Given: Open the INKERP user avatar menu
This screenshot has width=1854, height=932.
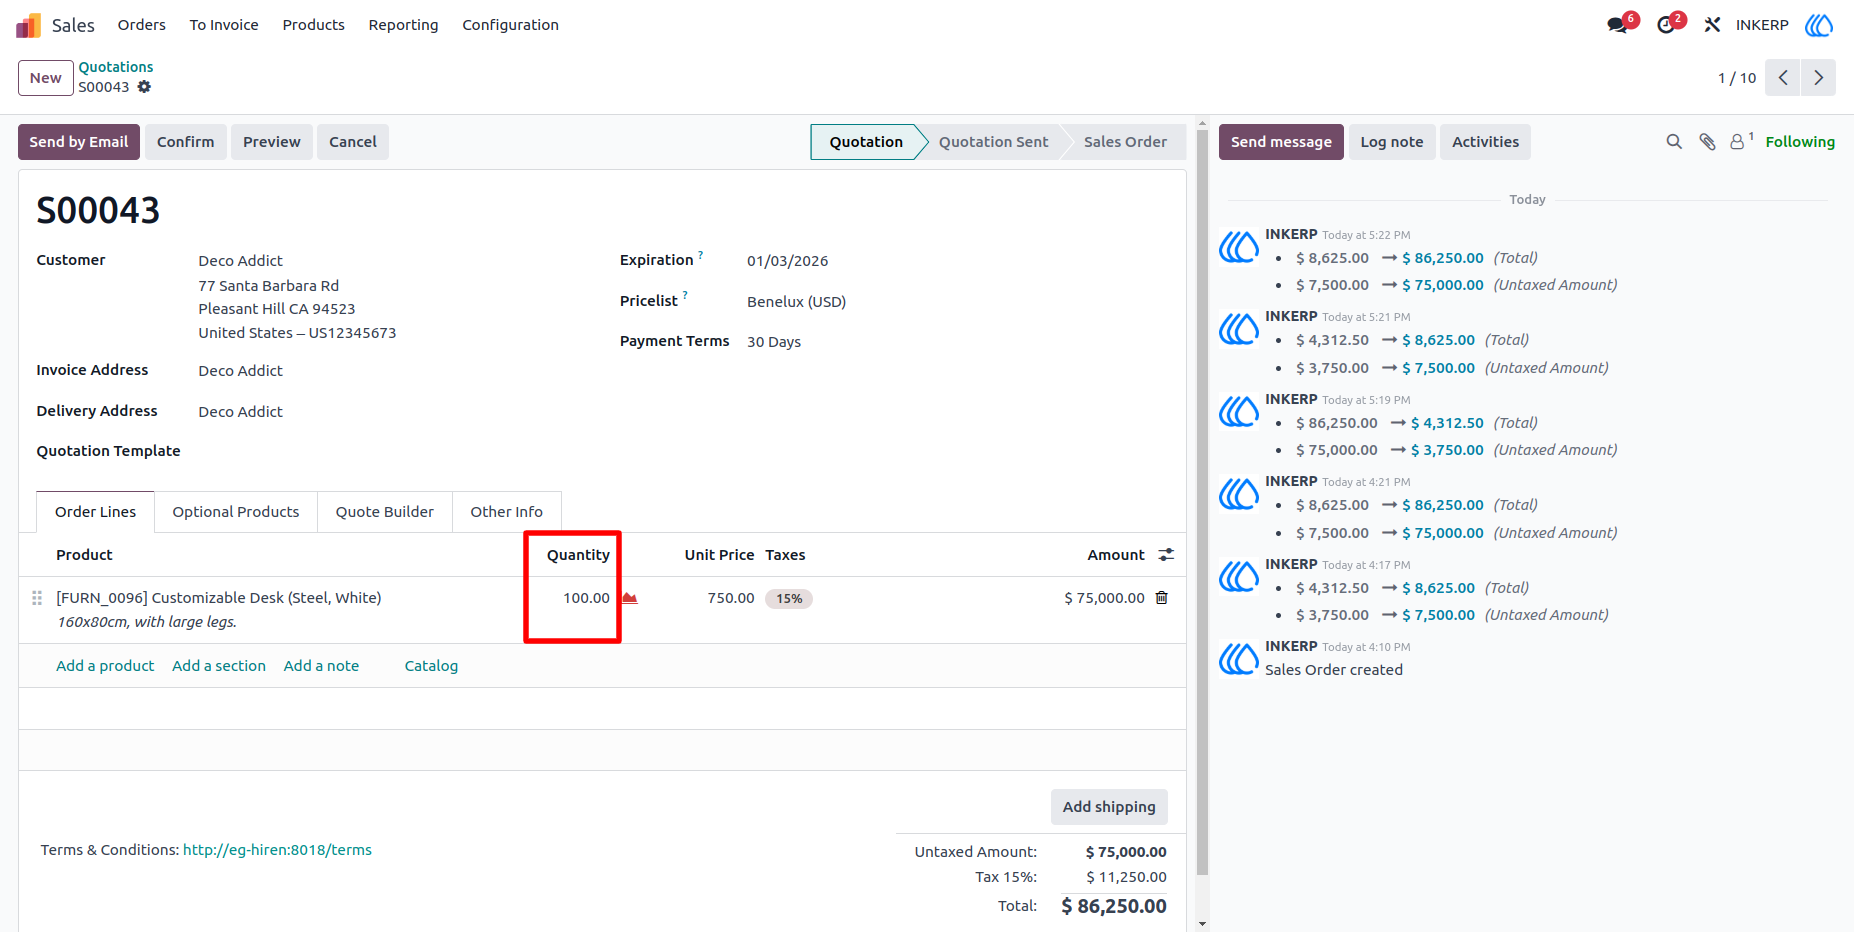Looking at the screenshot, I should (1819, 25).
